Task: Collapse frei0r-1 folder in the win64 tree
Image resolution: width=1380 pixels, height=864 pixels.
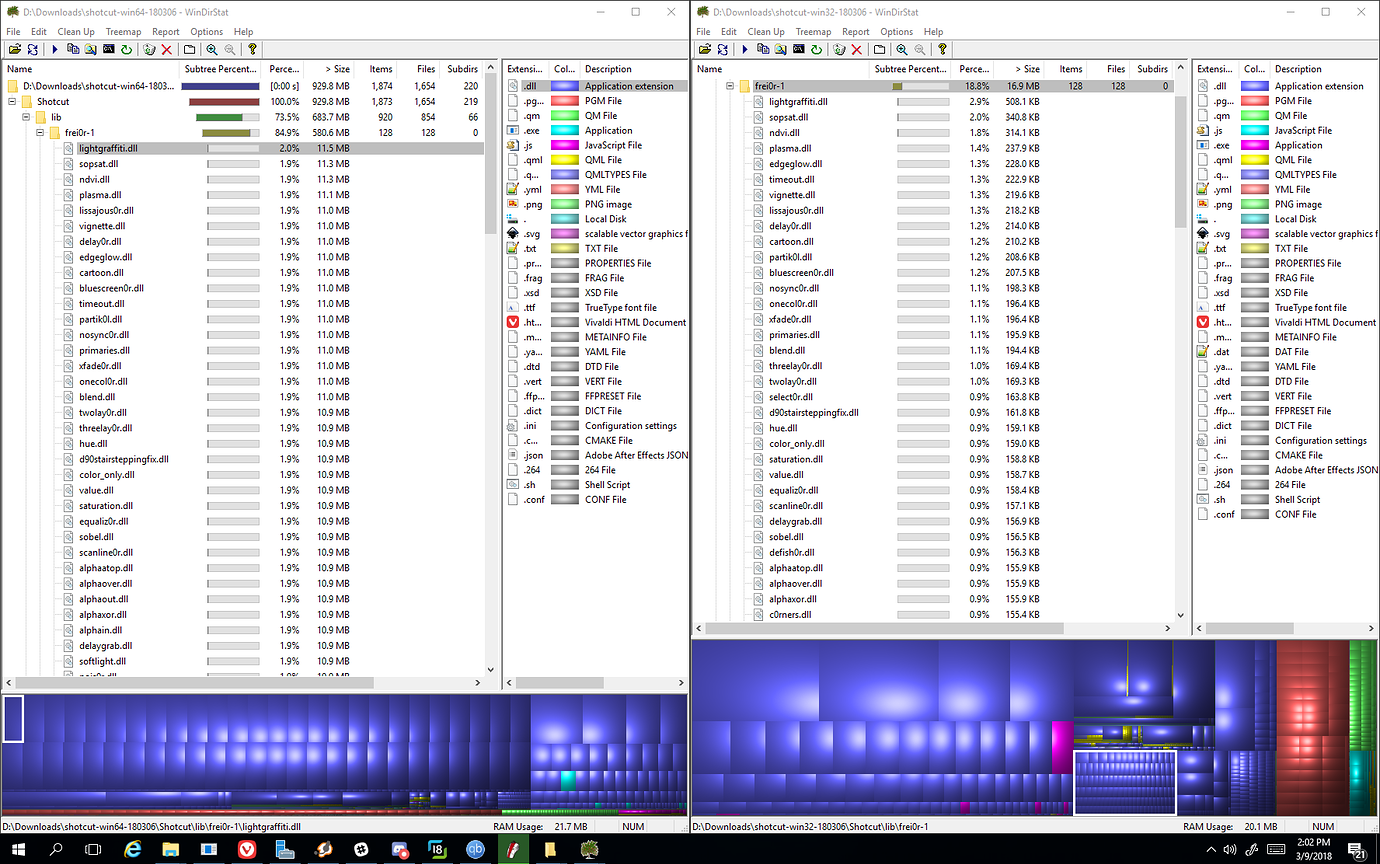Action: point(42,133)
